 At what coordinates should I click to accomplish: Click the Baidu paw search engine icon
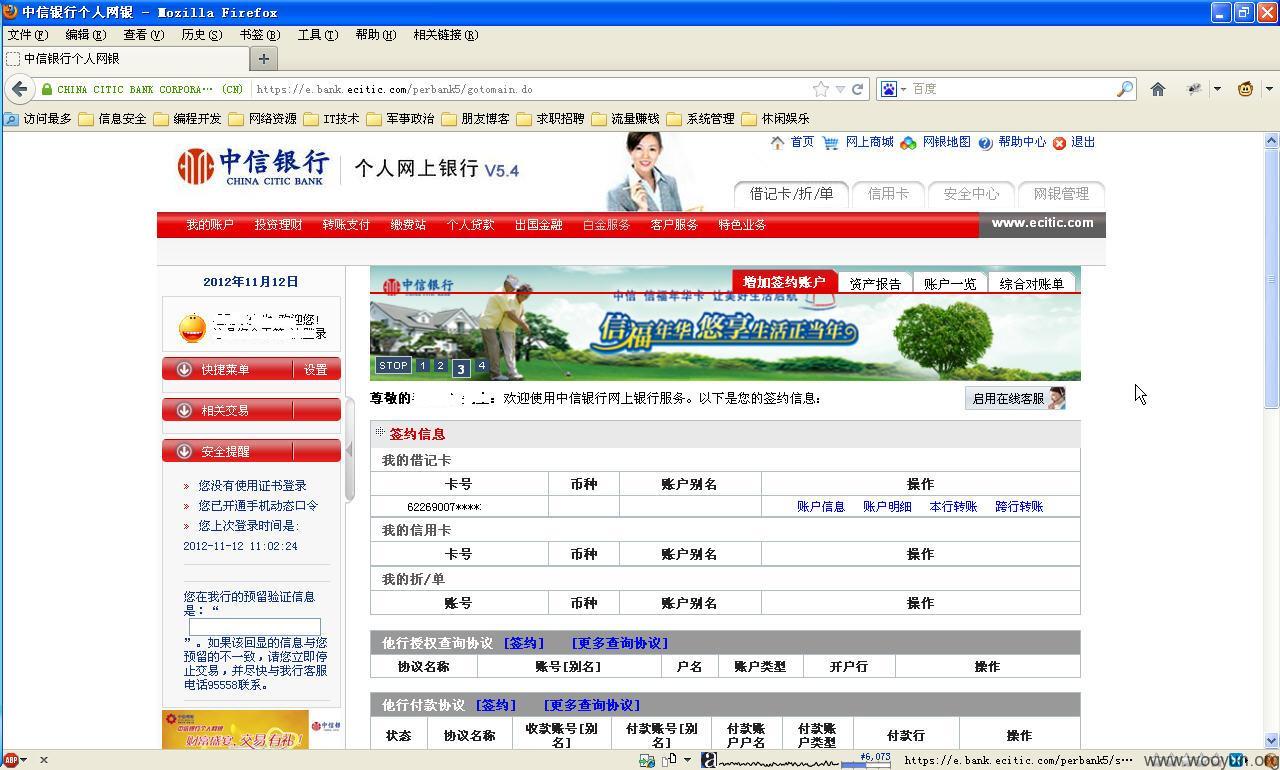click(x=888, y=89)
